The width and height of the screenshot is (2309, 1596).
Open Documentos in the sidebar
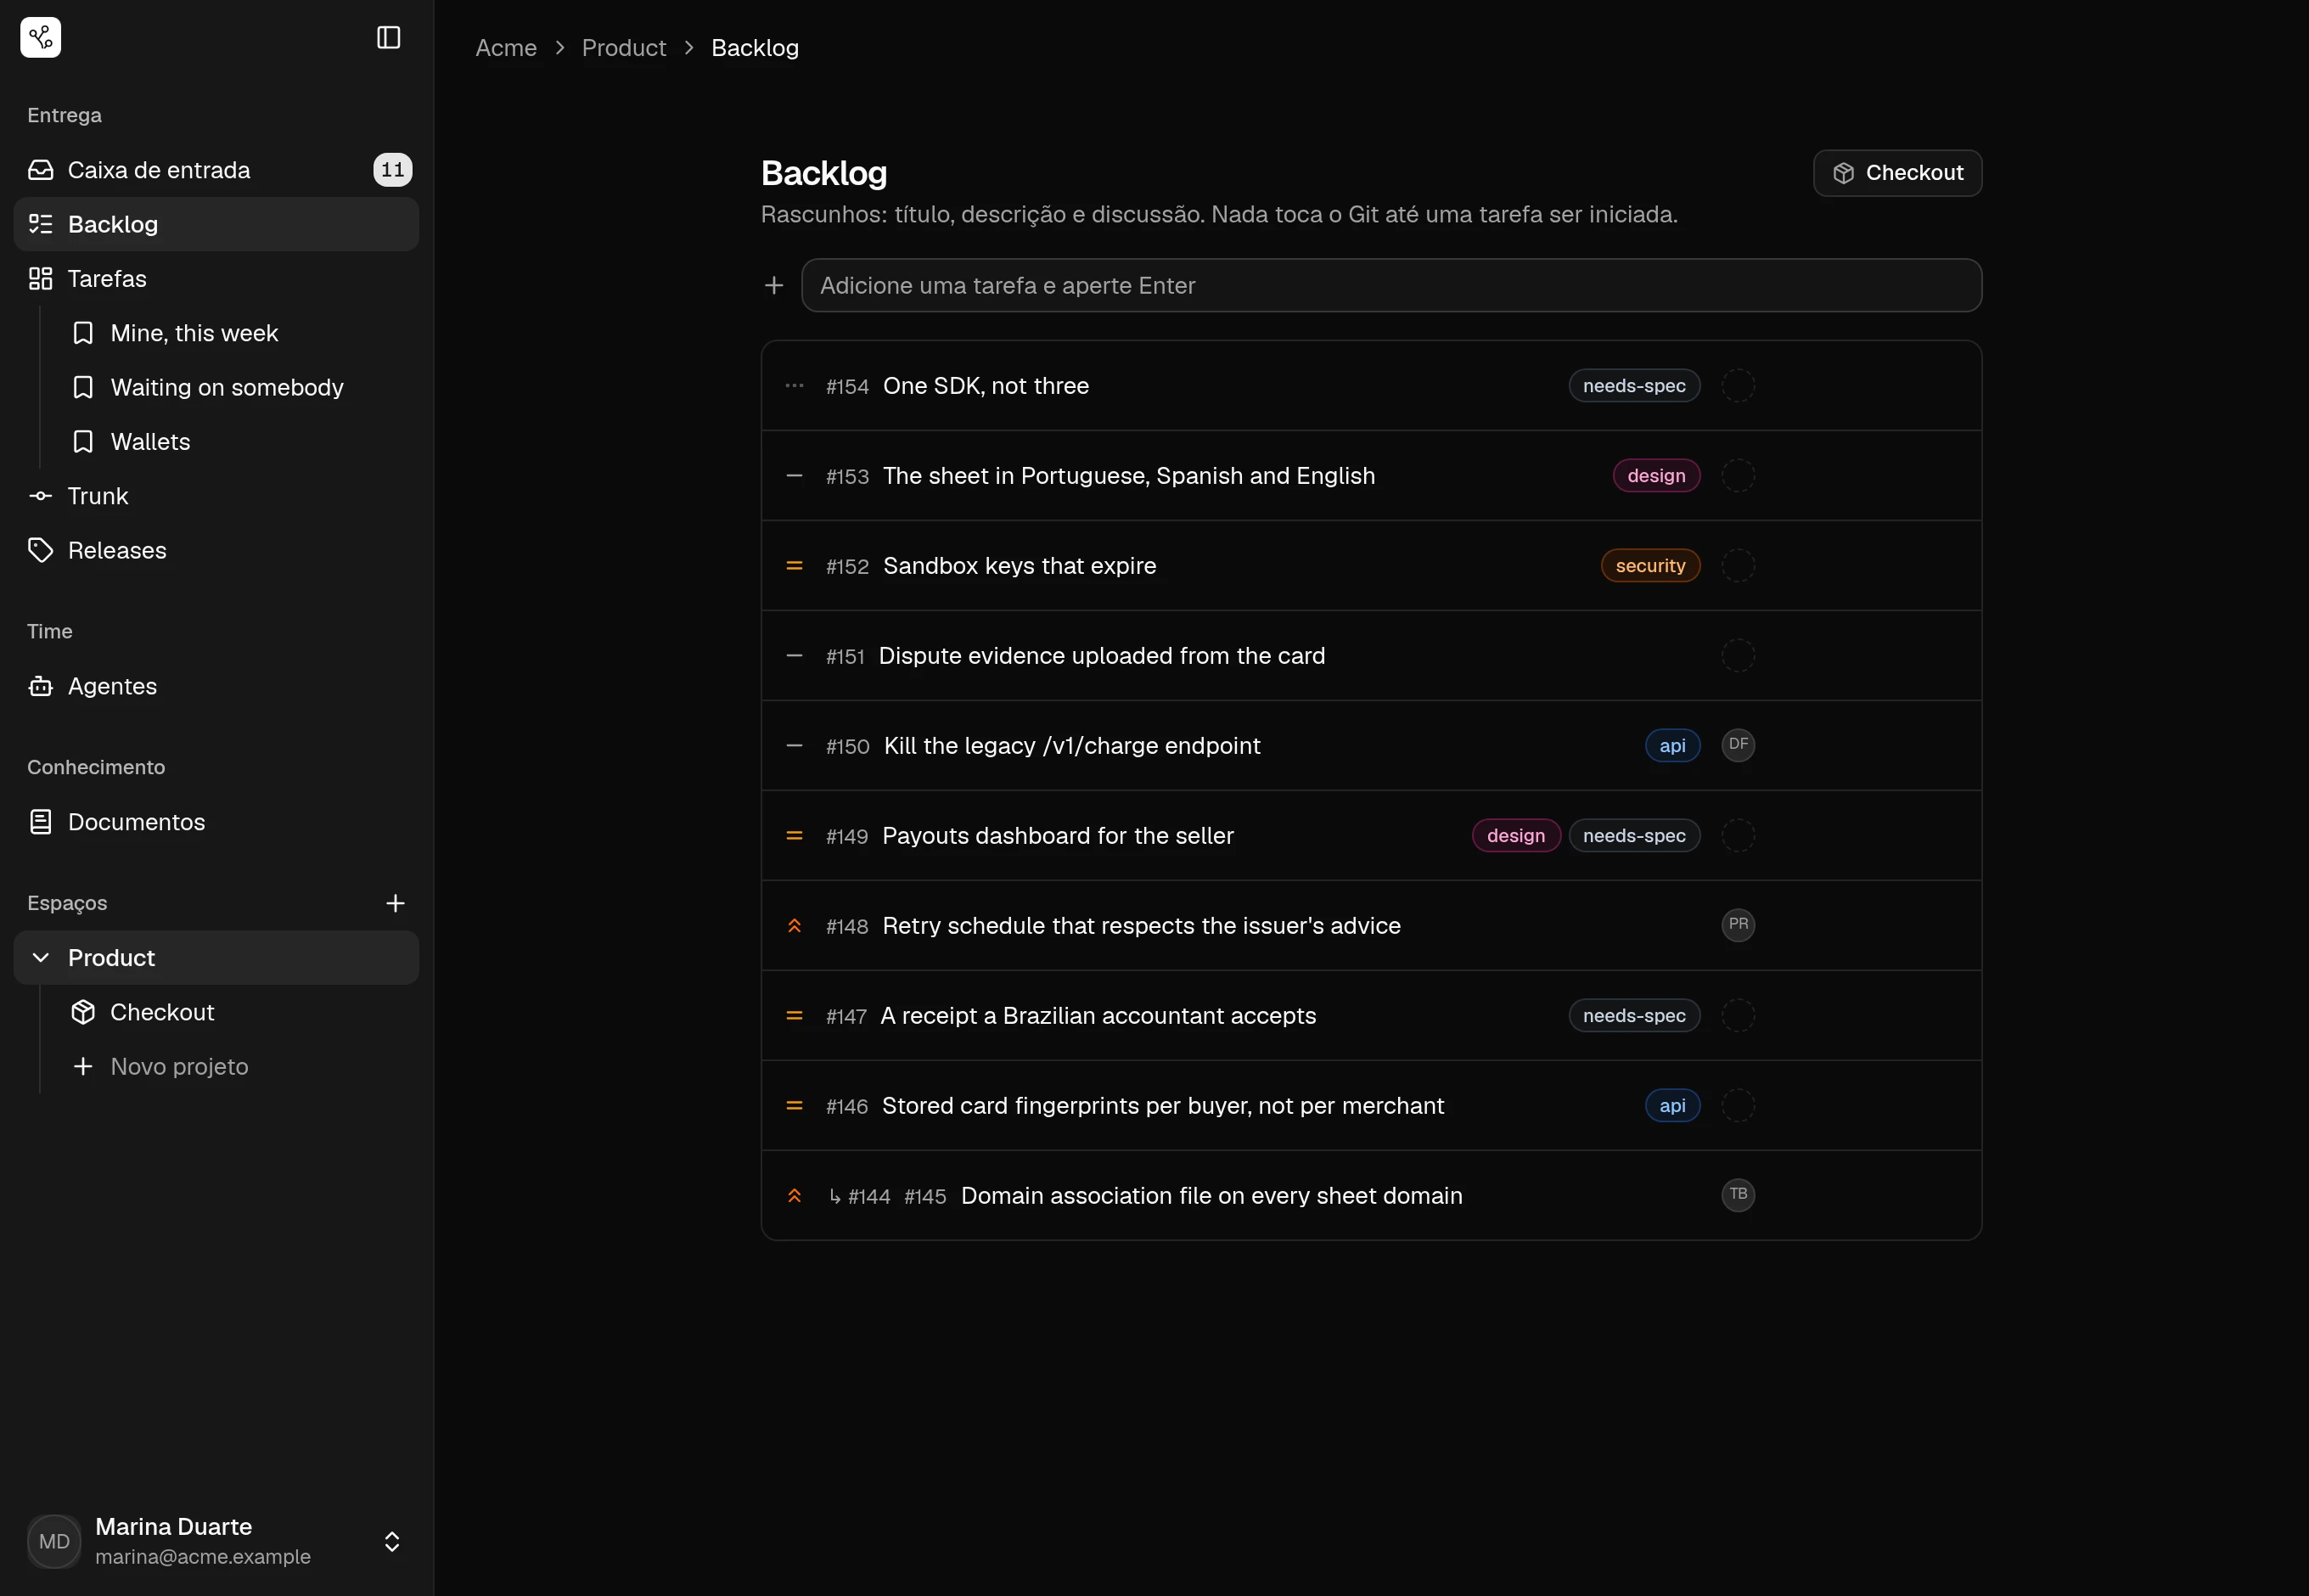[x=216, y=822]
